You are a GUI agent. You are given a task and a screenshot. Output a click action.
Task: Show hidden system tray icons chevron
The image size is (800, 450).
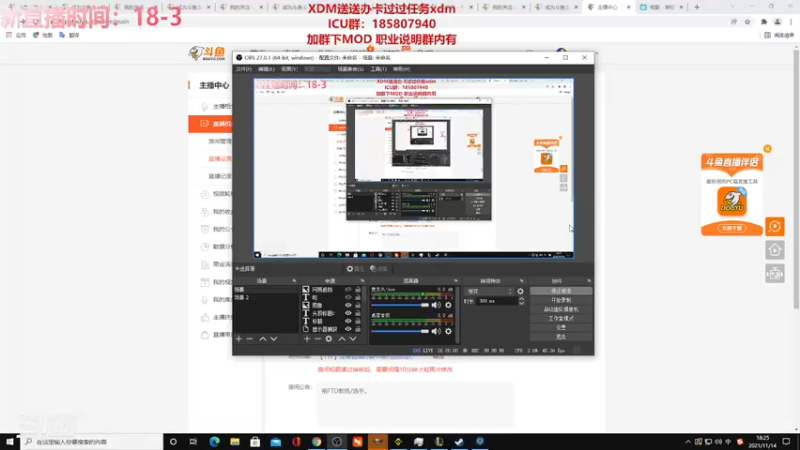pyautogui.click(x=688, y=442)
